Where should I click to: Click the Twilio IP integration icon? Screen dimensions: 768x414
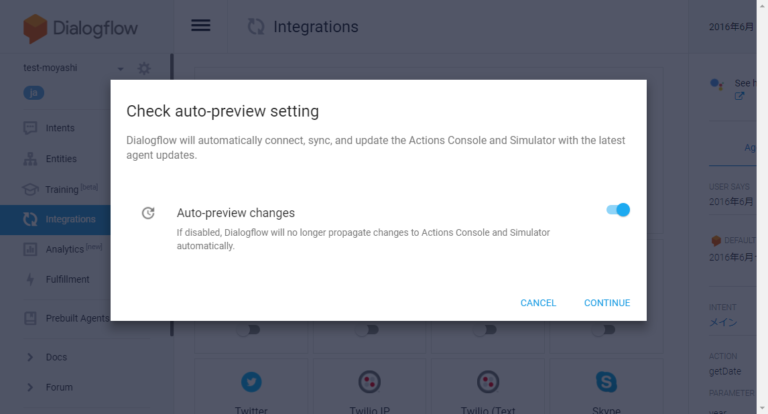370,382
